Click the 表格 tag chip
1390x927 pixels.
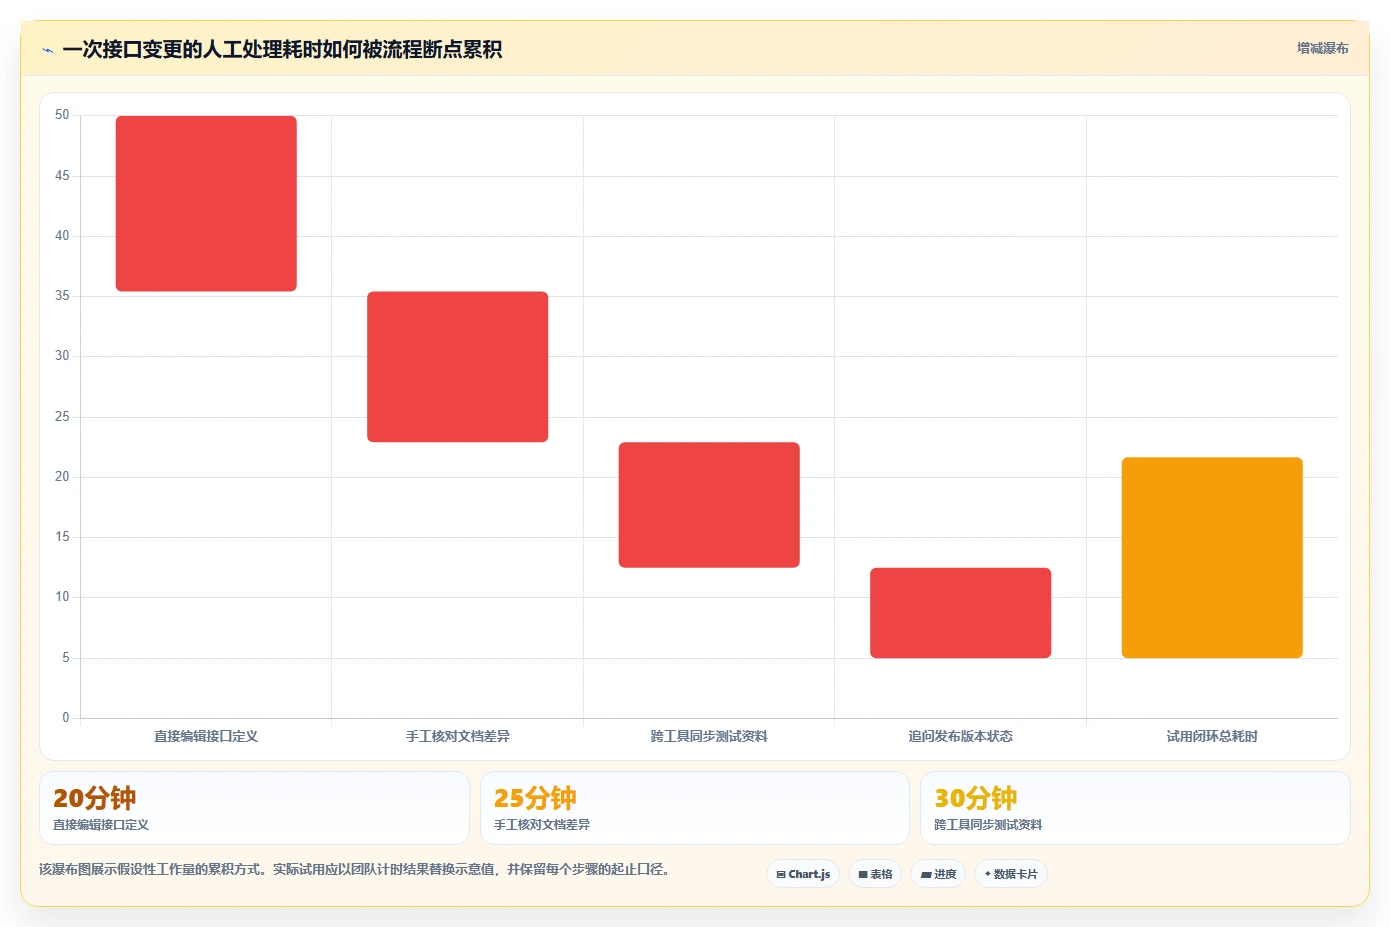[875, 874]
